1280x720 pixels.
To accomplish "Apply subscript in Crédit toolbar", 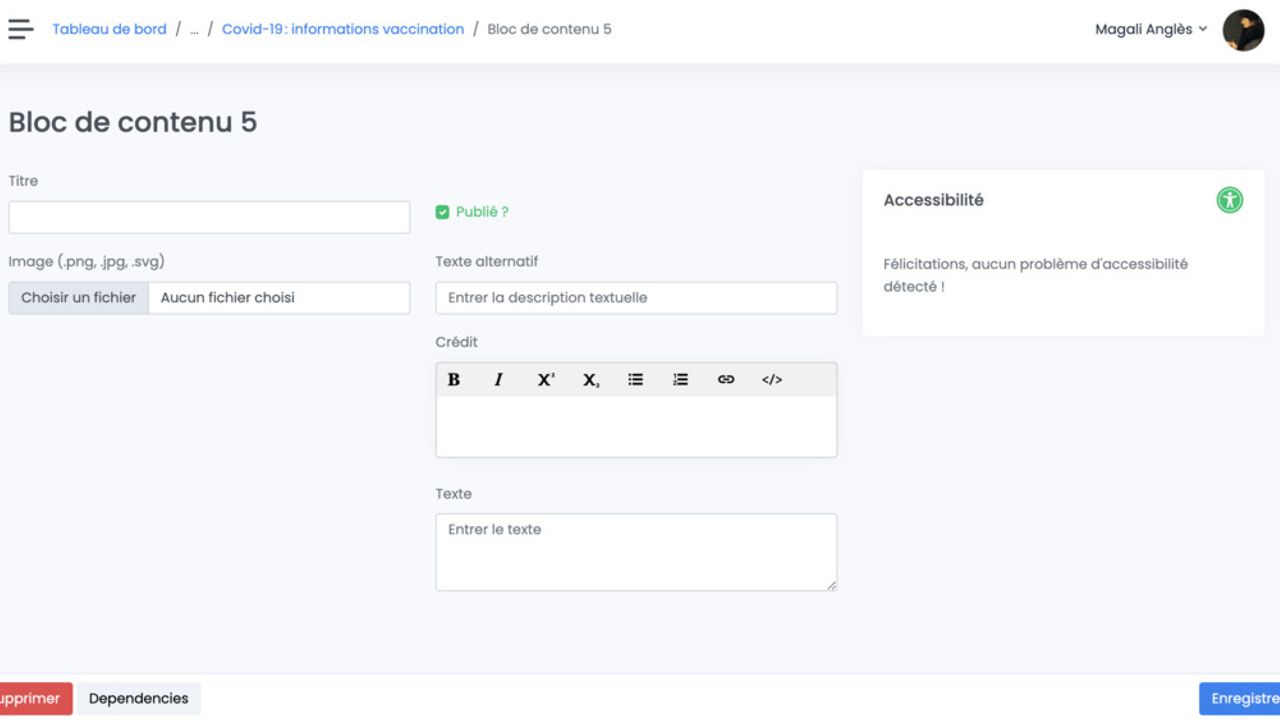I will [591, 380].
